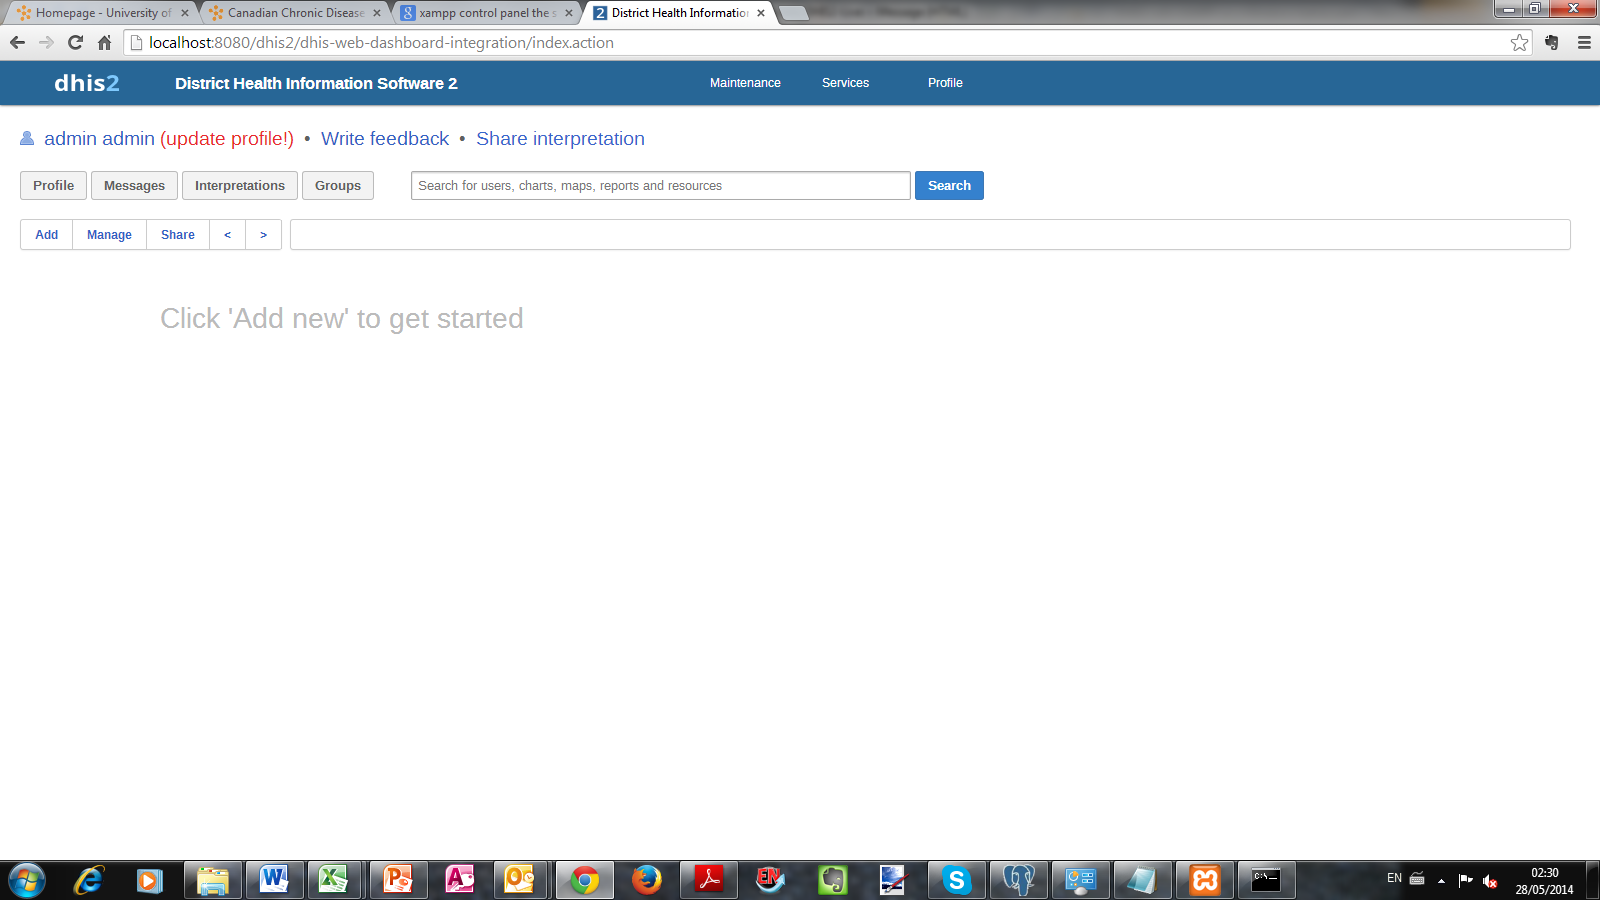1600x900 pixels.
Task: Open the Chrome menu (three lines icon)
Action: tap(1584, 42)
